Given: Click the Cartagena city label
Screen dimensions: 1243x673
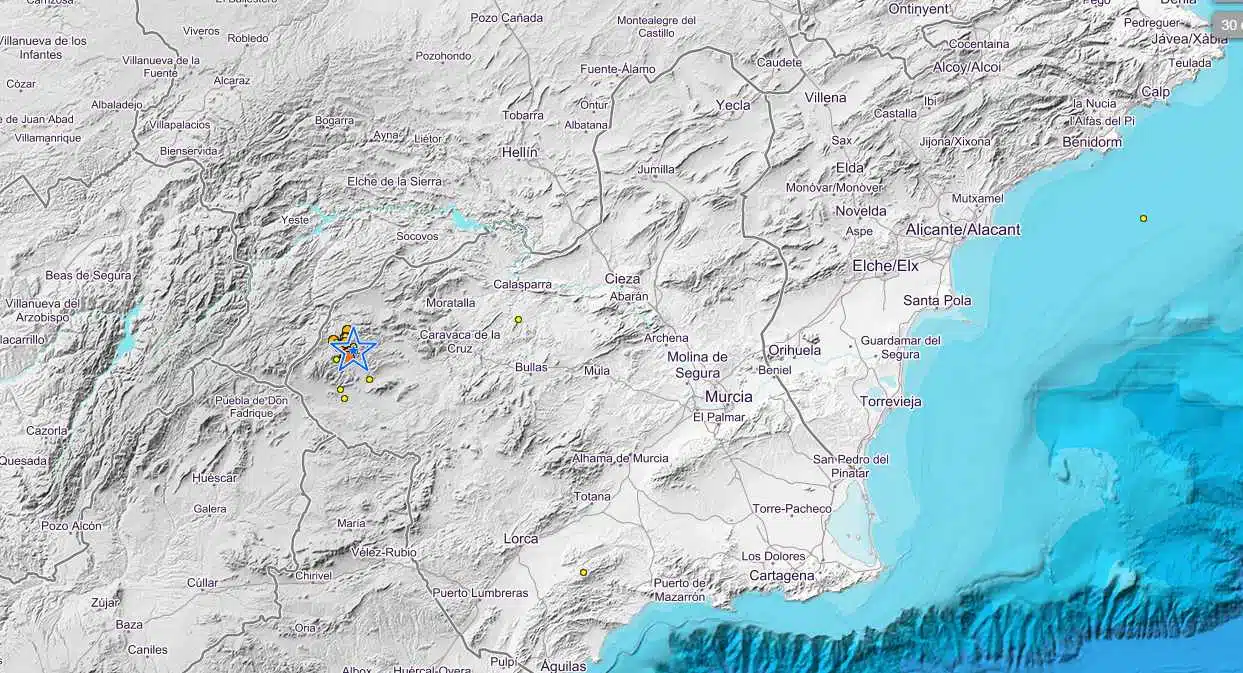Looking at the screenshot, I should coord(784,576).
